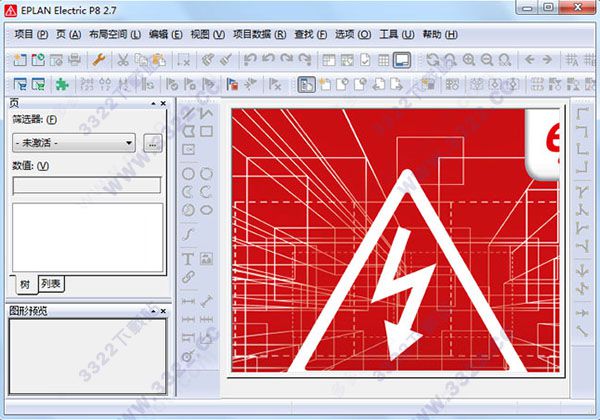Viewport: 600px width, 420px height.
Task: Switch to the 树 tab
Action: (x=25, y=284)
